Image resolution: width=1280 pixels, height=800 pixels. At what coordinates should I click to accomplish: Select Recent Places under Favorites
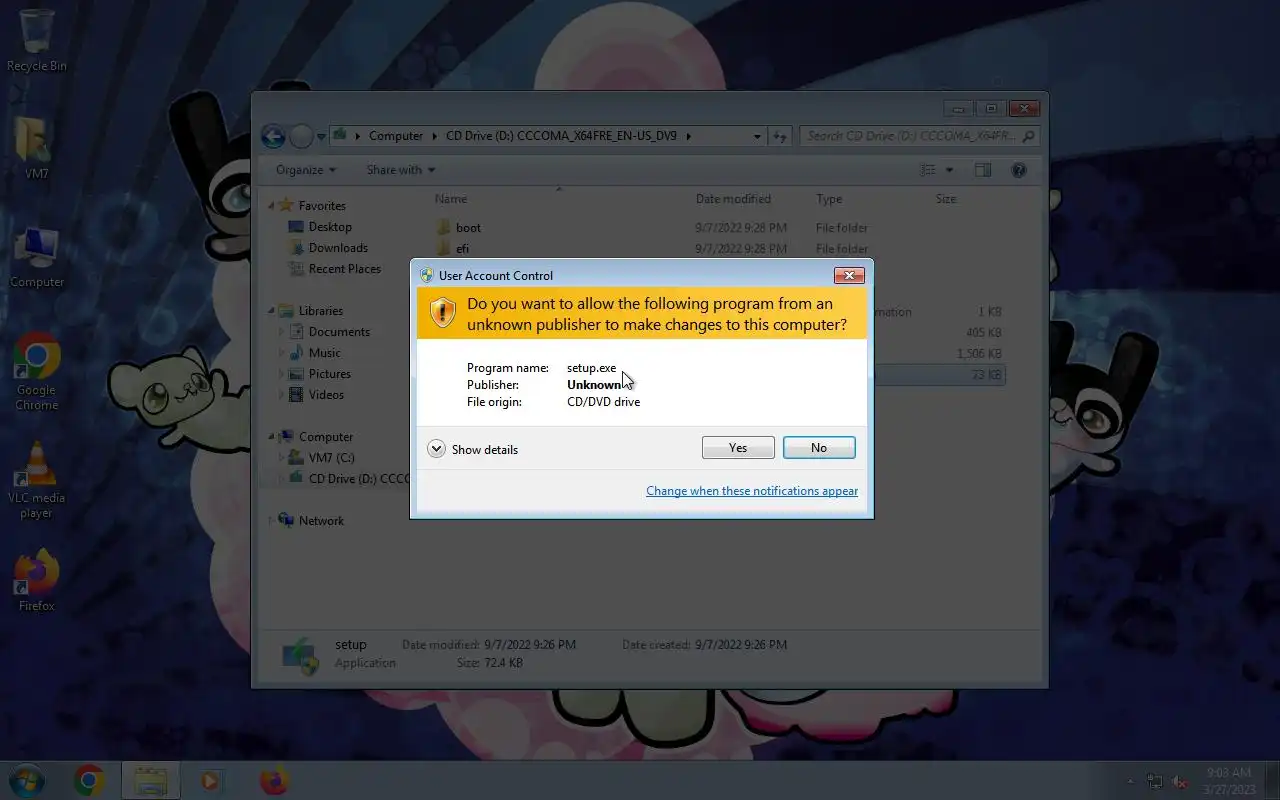point(344,269)
